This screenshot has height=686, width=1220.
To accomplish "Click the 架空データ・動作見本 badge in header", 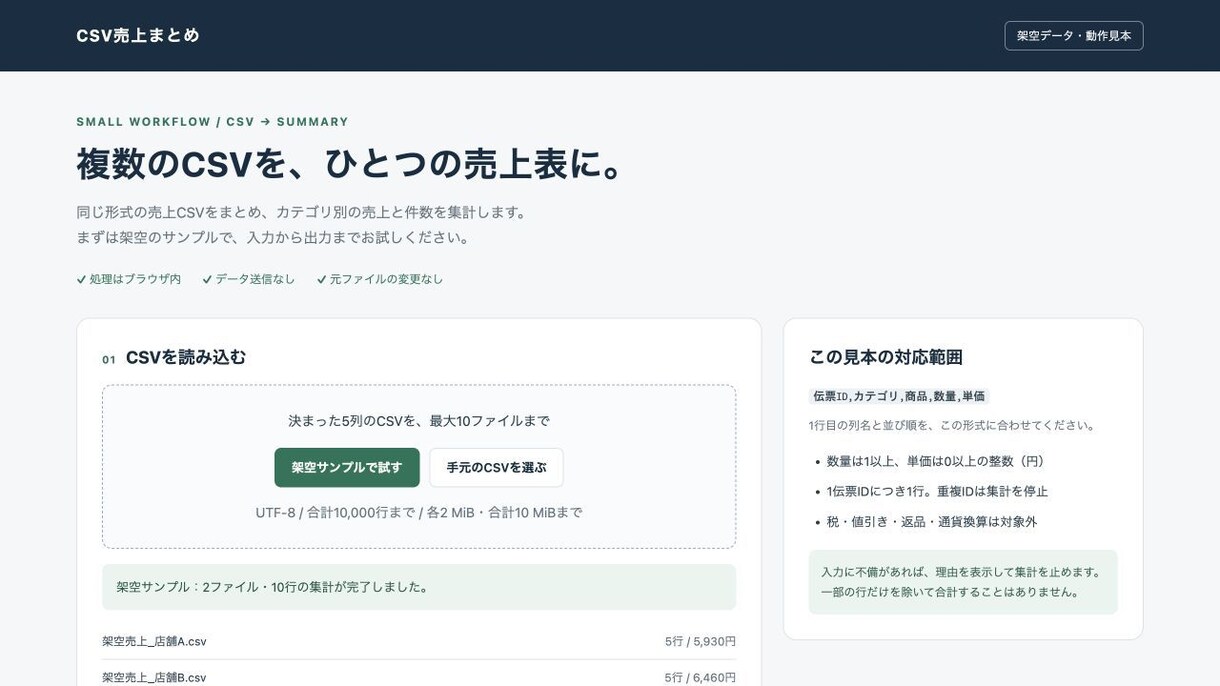I will pyautogui.click(x=1073, y=36).
